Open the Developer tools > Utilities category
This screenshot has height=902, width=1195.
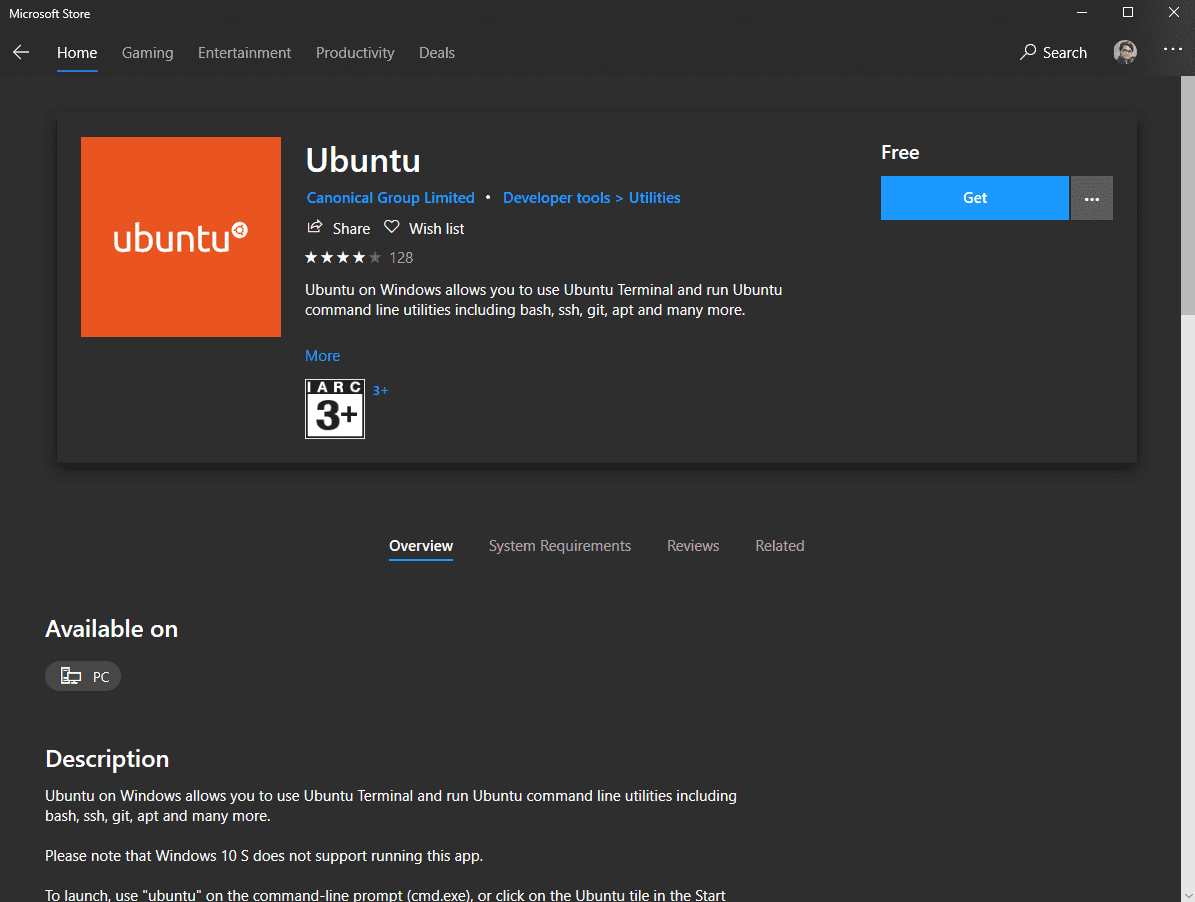(x=591, y=197)
